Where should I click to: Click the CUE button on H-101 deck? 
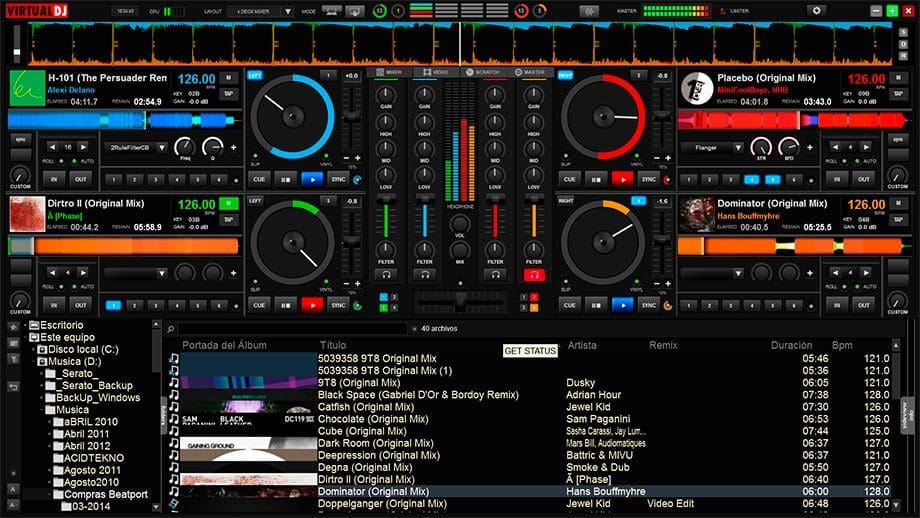pyautogui.click(x=259, y=179)
